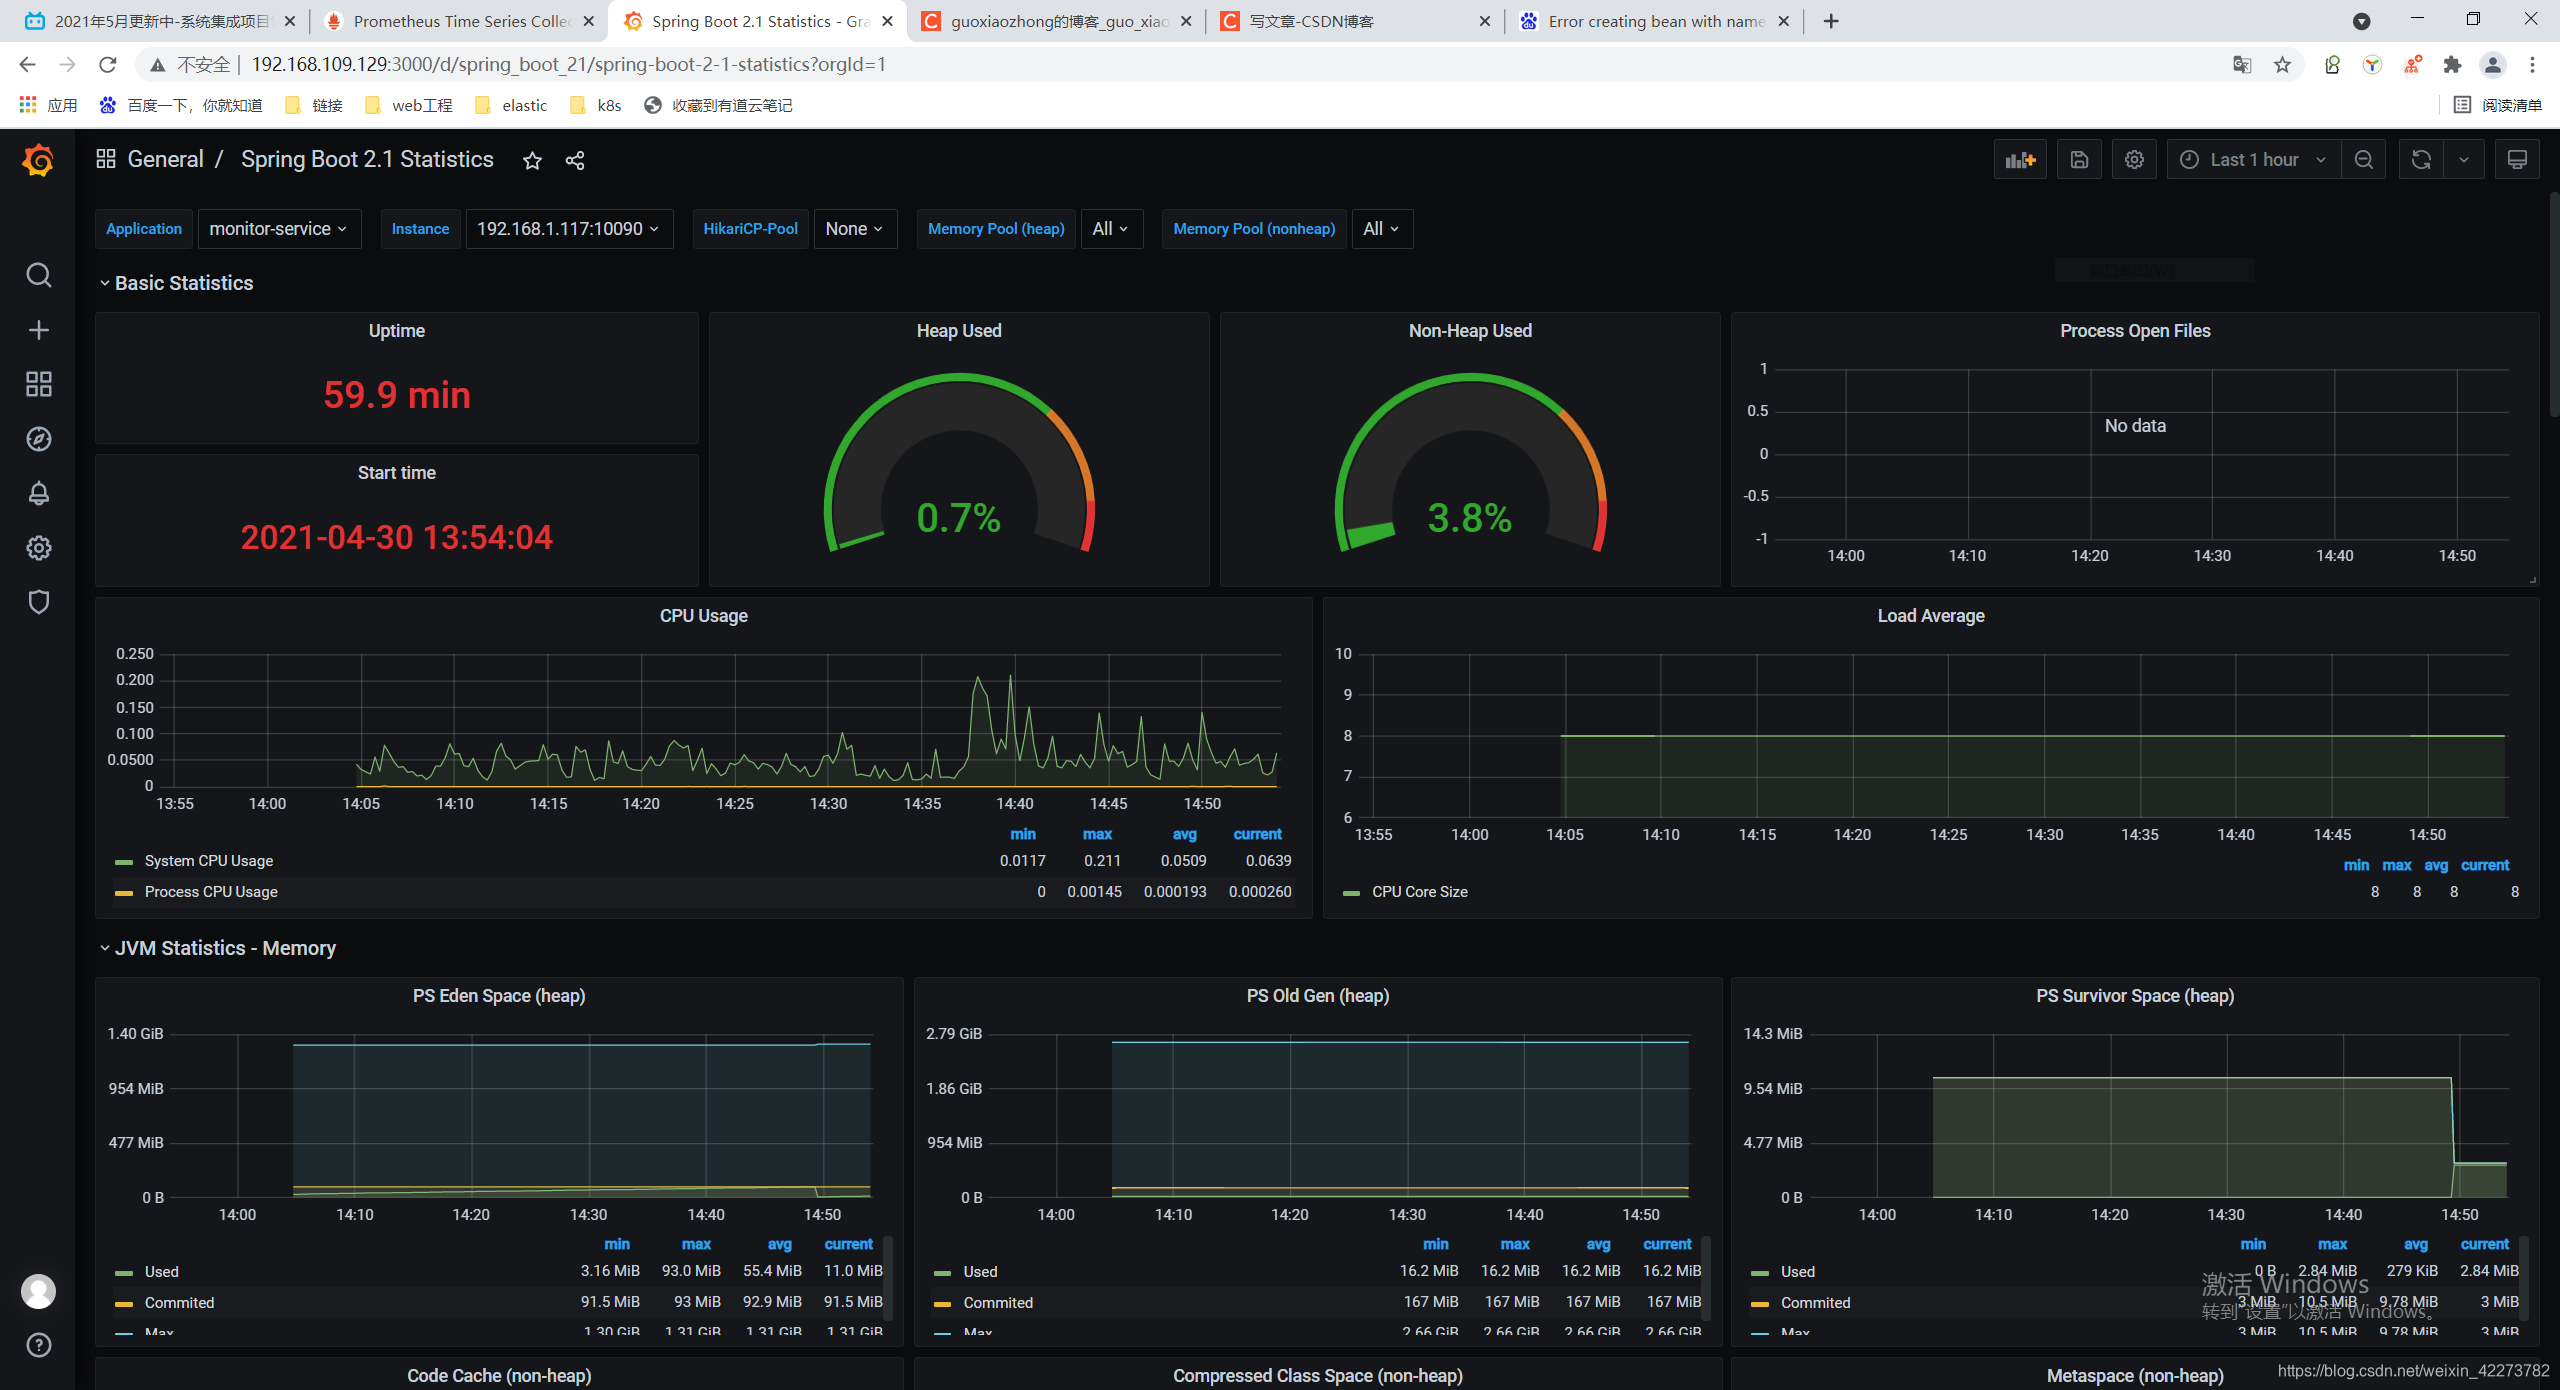2560x1390 pixels.
Task: Open the CPU Usage panel title menu
Action: tap(703, 616)
